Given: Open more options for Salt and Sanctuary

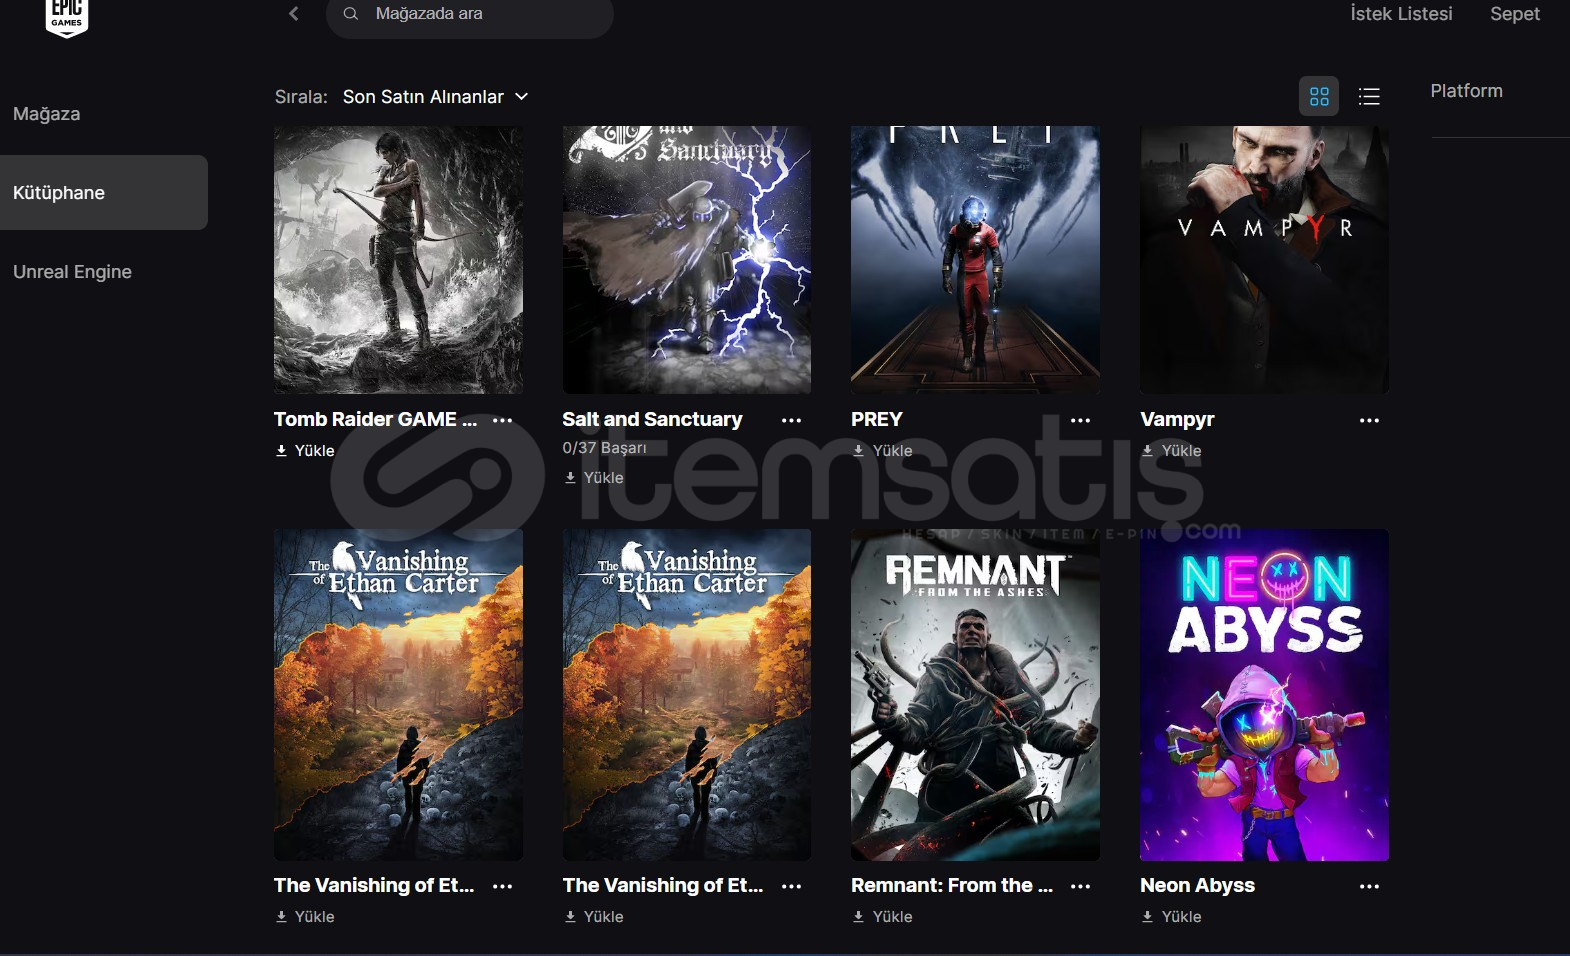Looking at the screenshot, I should coord(791,420).
